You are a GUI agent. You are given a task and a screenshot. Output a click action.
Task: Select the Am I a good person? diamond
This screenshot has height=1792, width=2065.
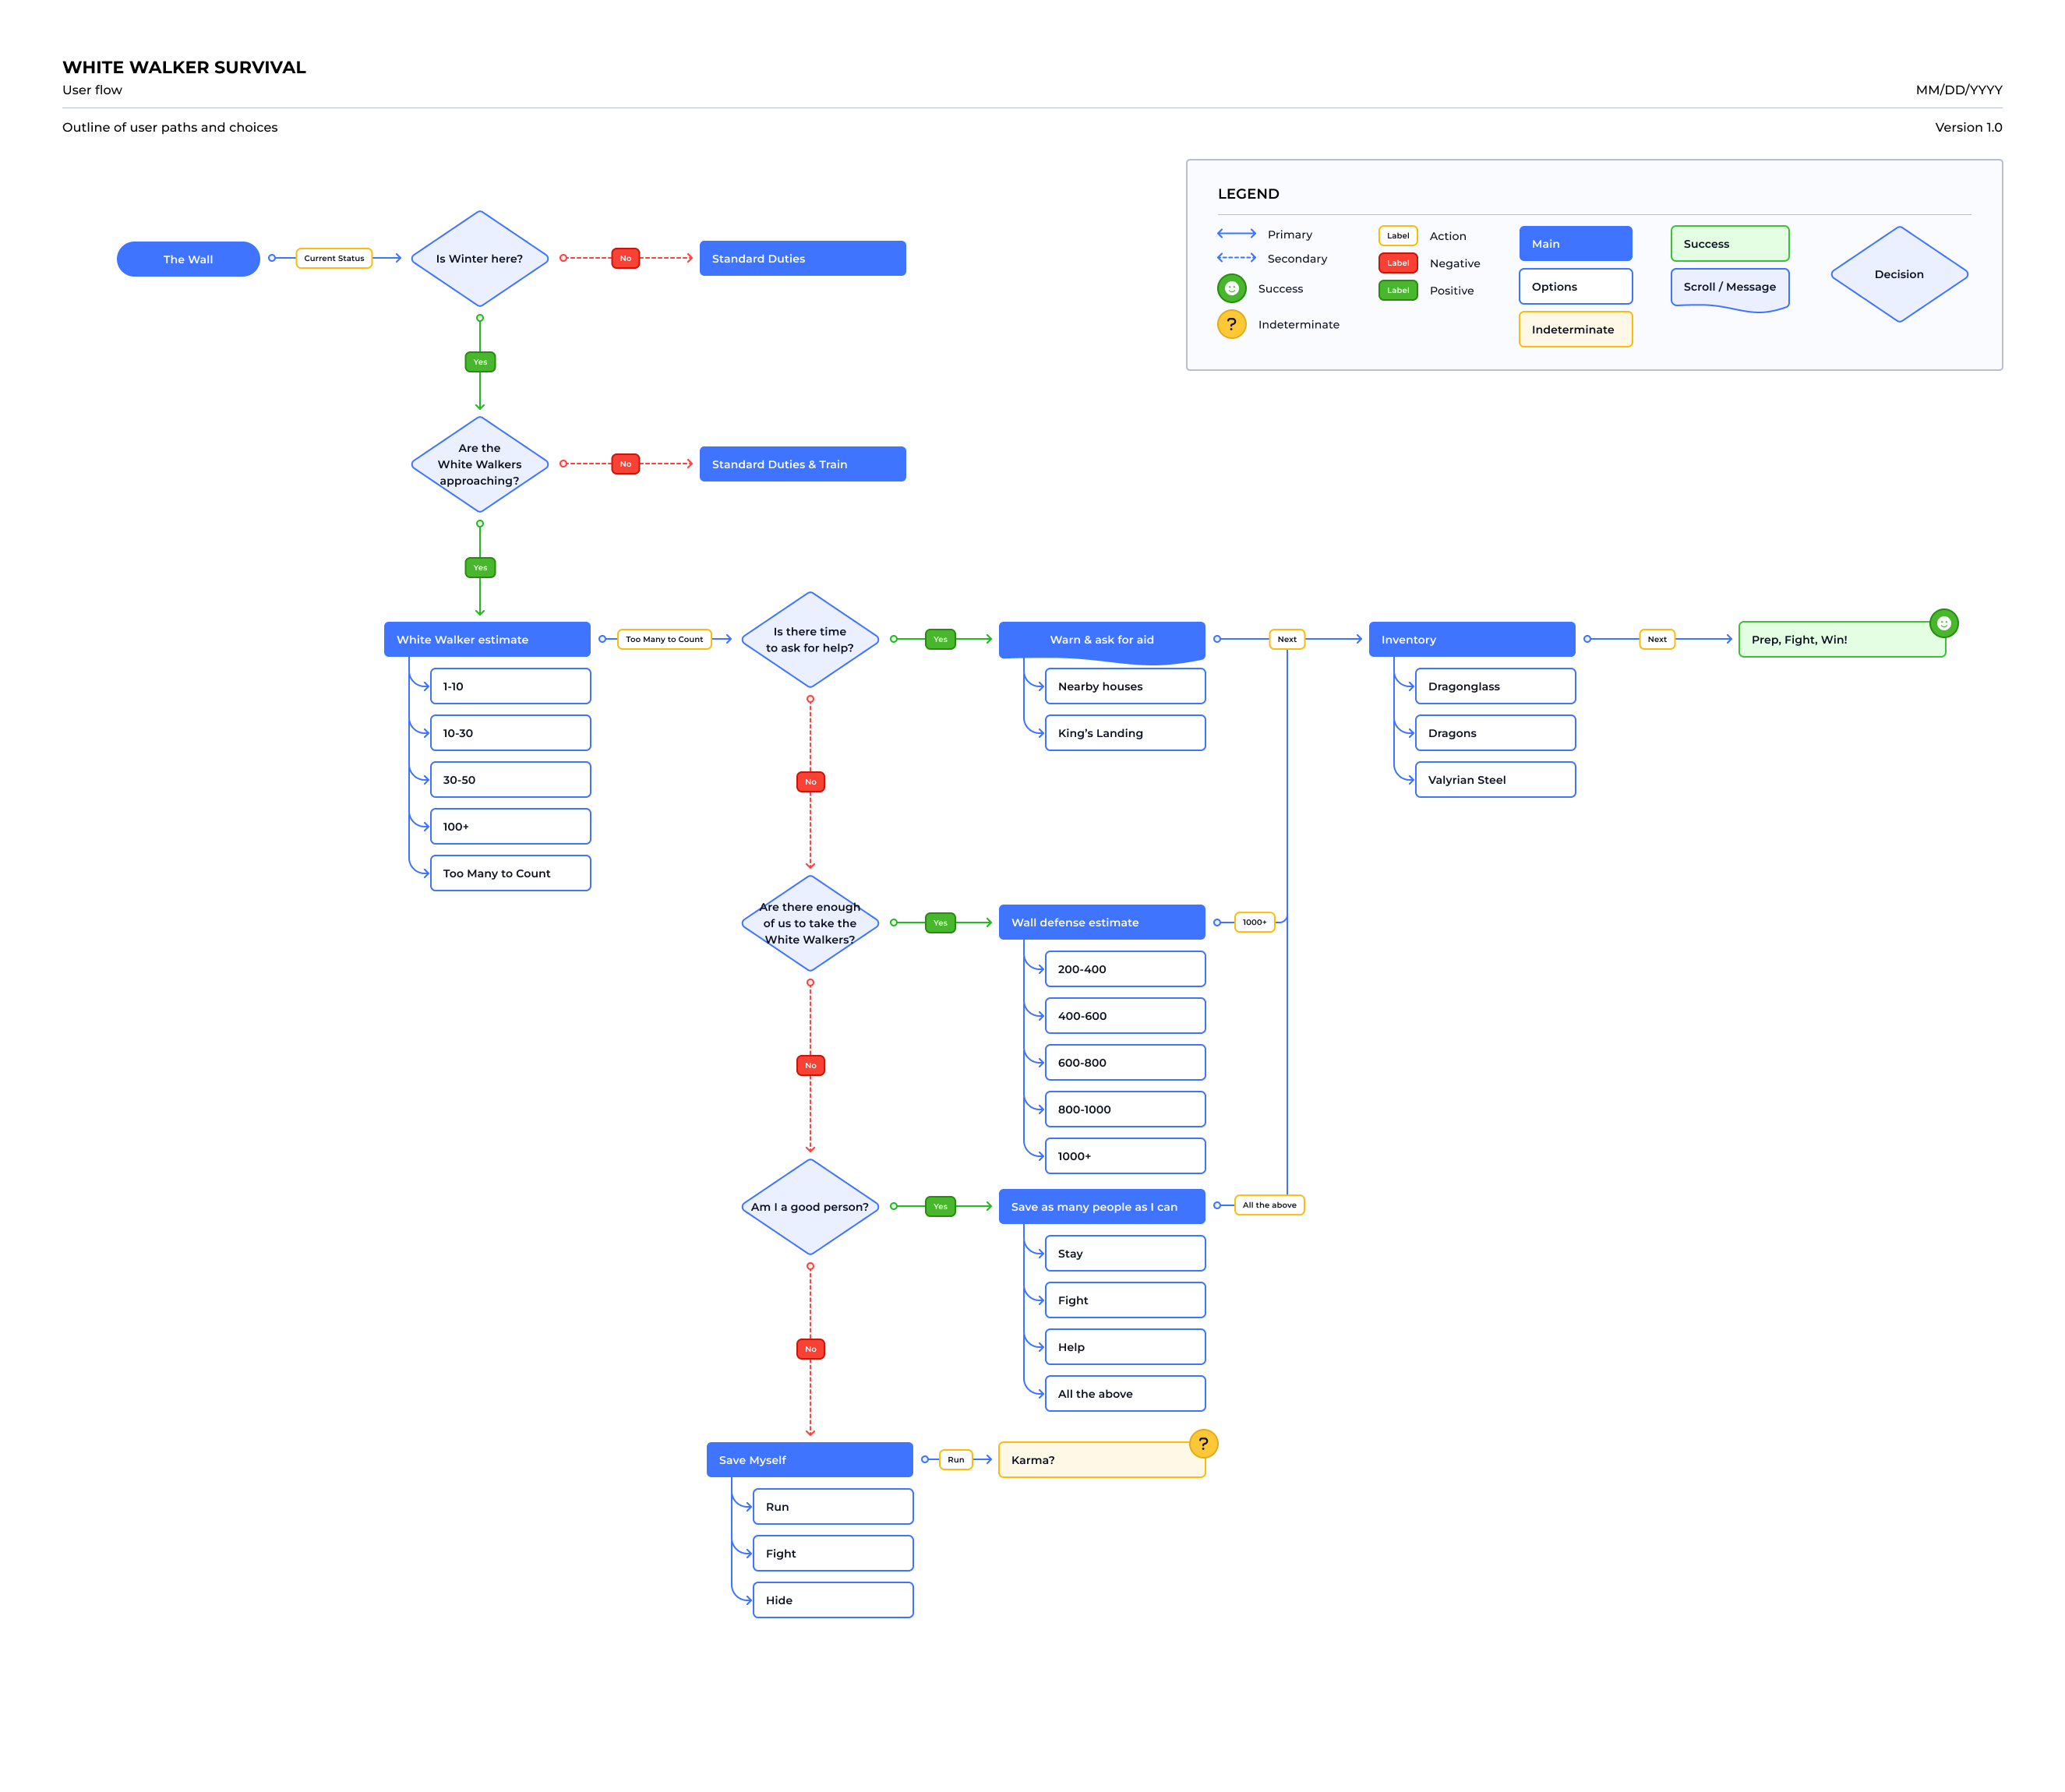pyautogui.click(x=809, y=1206)
